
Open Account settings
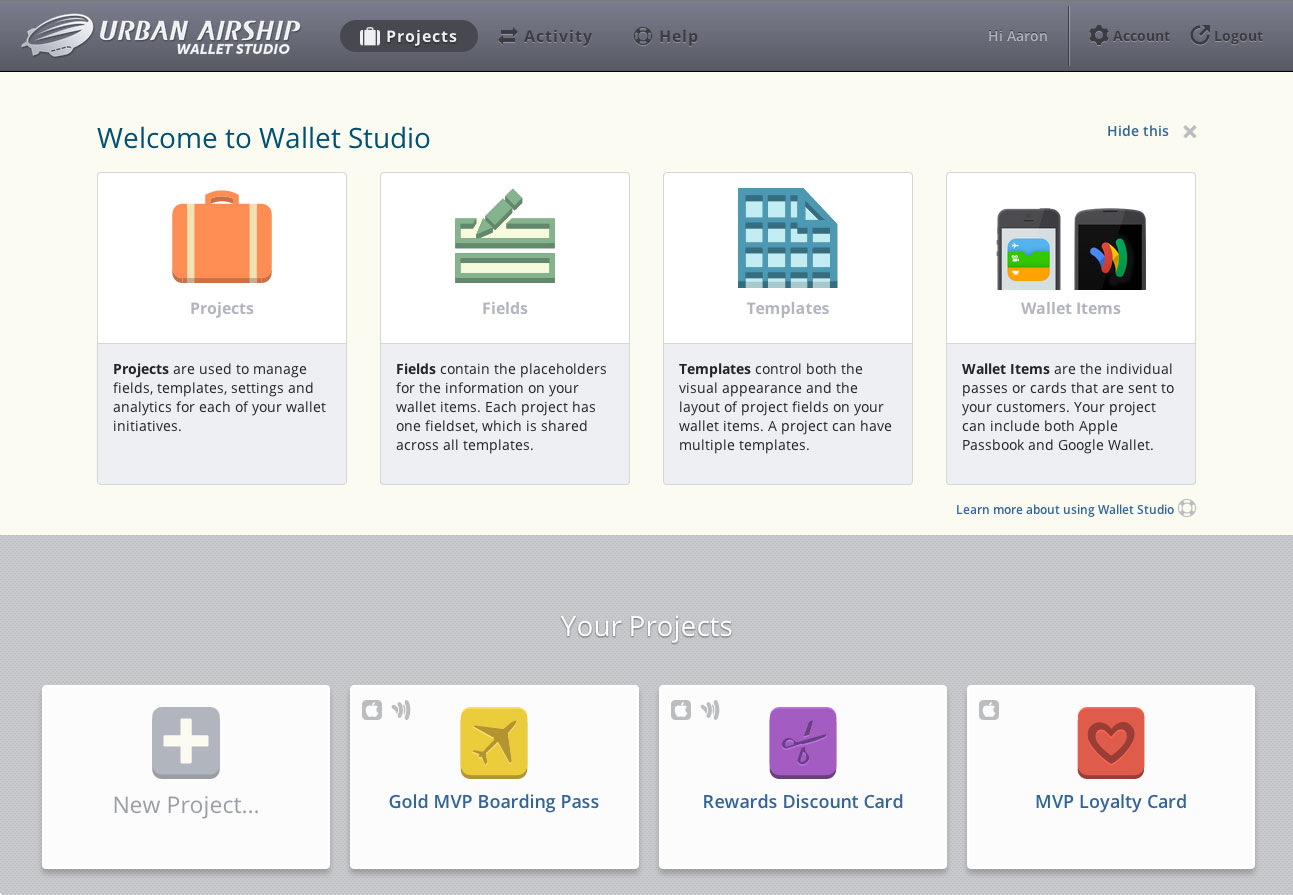point(1129,36)
